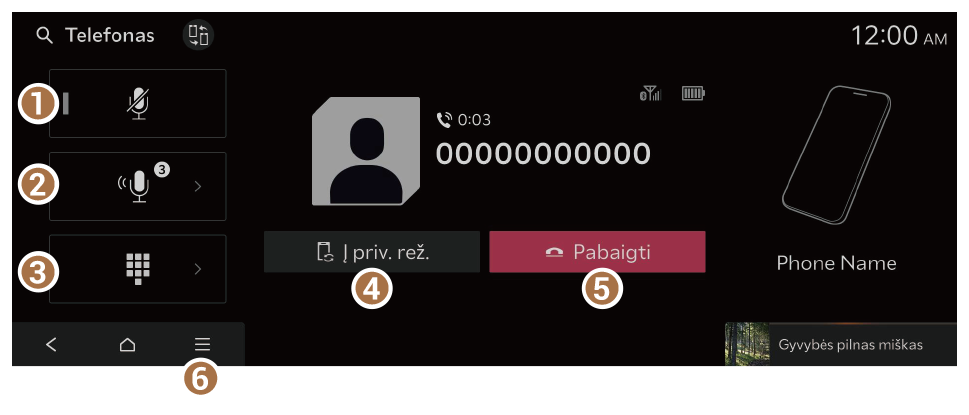Tap the phone battery level icon
969x415 pixels.
click(693, 94)
